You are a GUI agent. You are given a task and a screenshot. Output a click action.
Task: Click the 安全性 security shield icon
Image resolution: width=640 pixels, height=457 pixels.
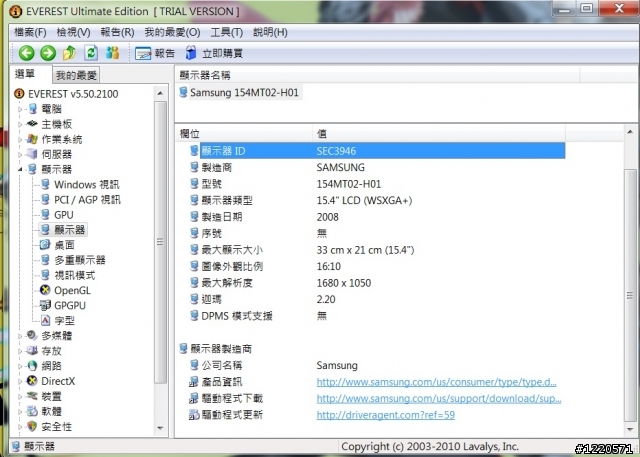coord(32,426)
